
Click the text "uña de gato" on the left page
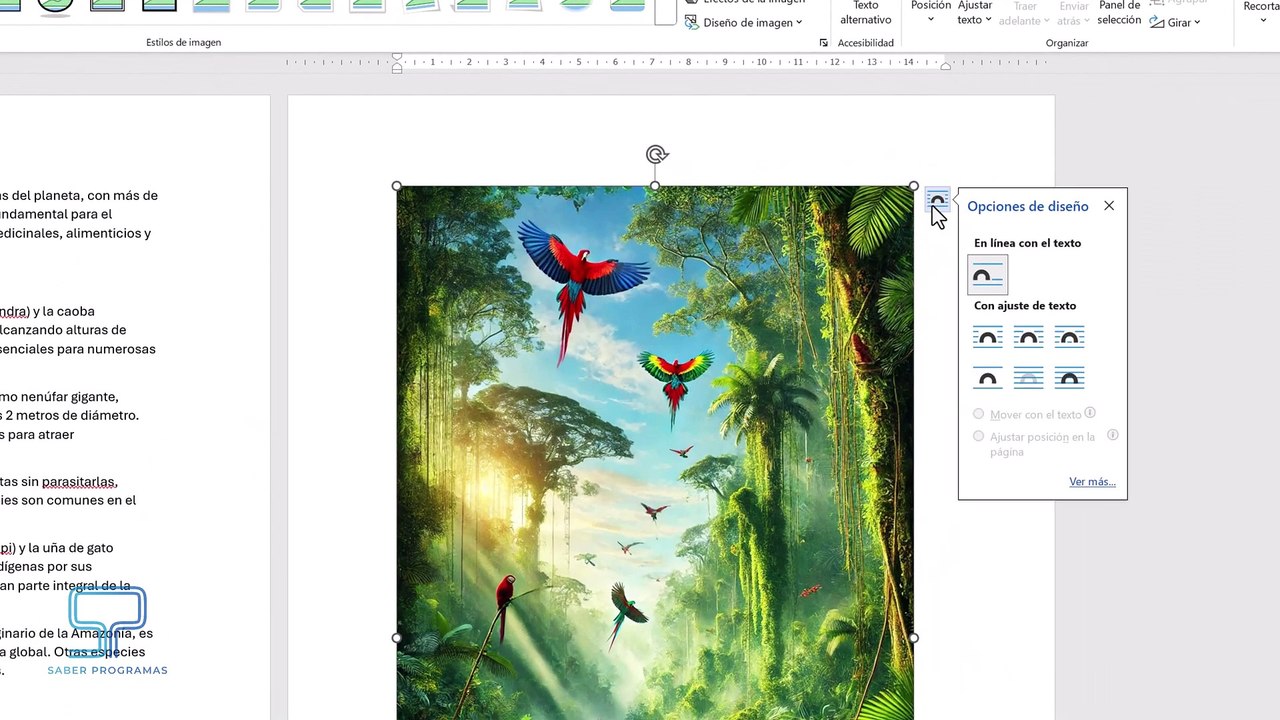(79, 548)
